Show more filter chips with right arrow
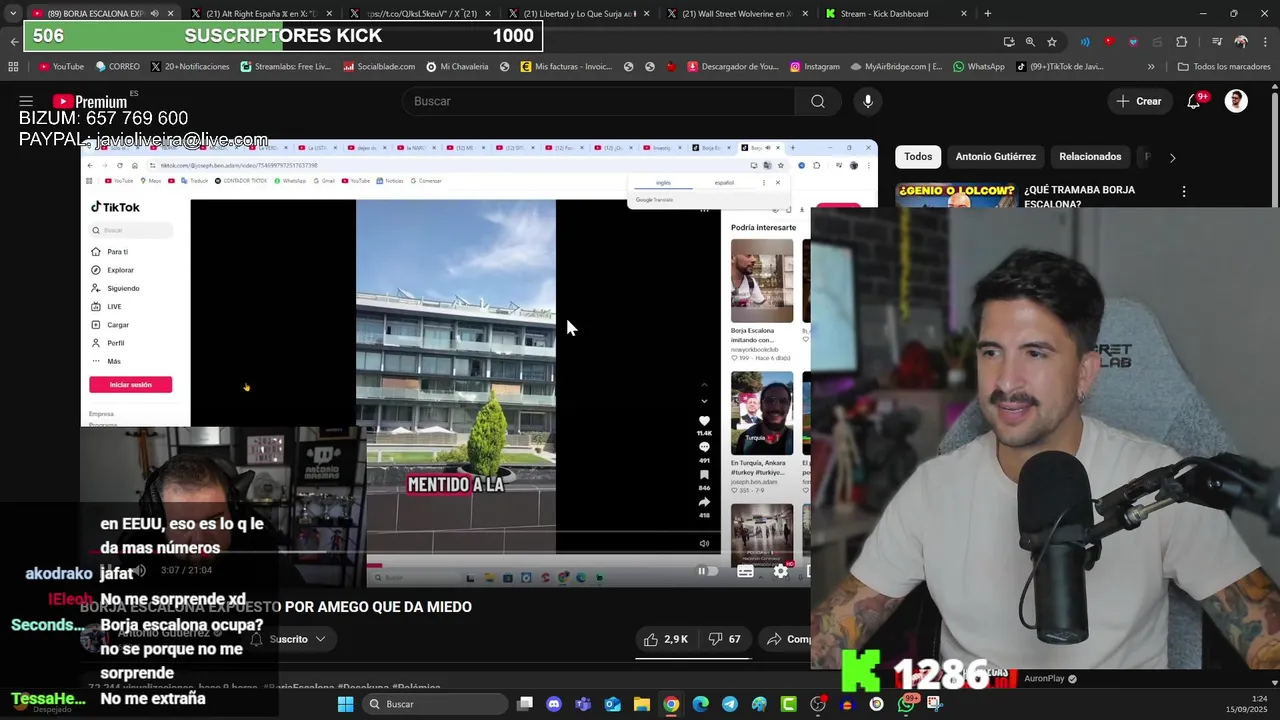 tap(1172, 157)
